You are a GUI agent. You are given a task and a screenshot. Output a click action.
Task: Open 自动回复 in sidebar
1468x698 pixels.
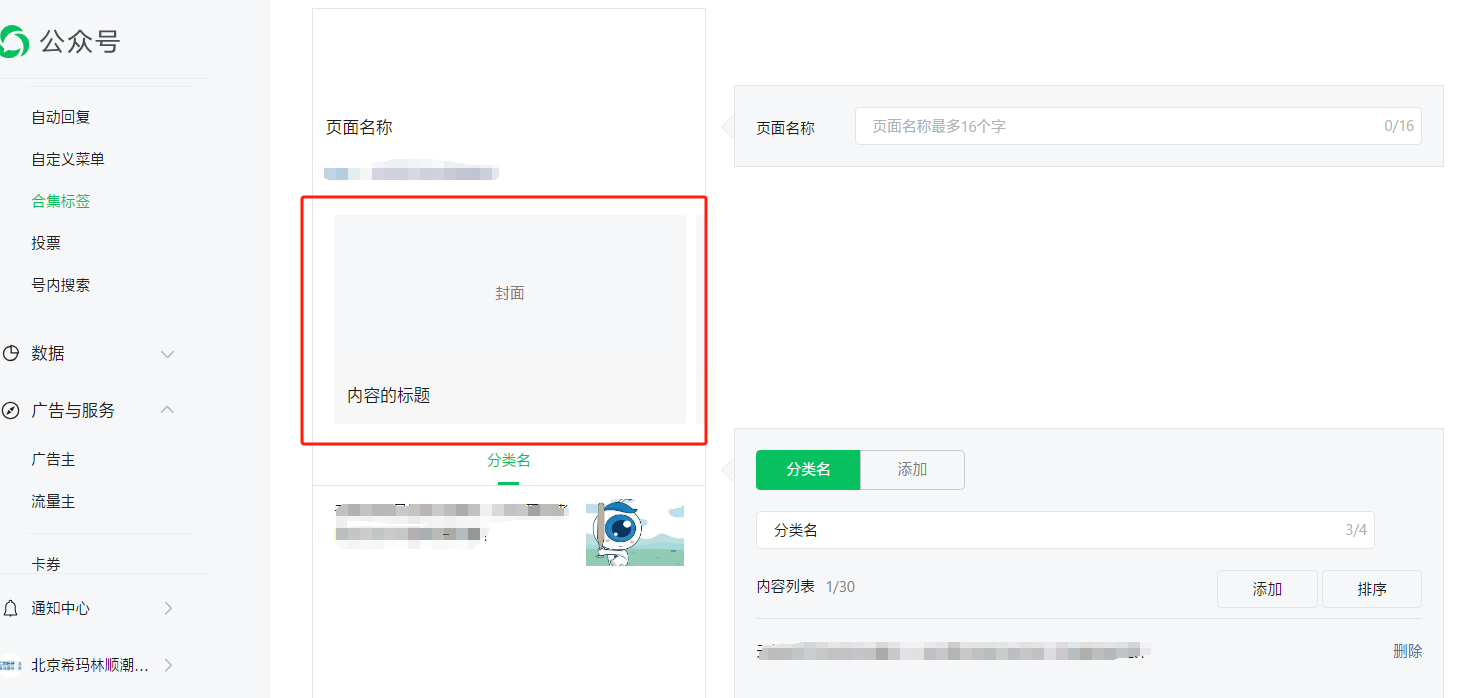tap(61, 117)
